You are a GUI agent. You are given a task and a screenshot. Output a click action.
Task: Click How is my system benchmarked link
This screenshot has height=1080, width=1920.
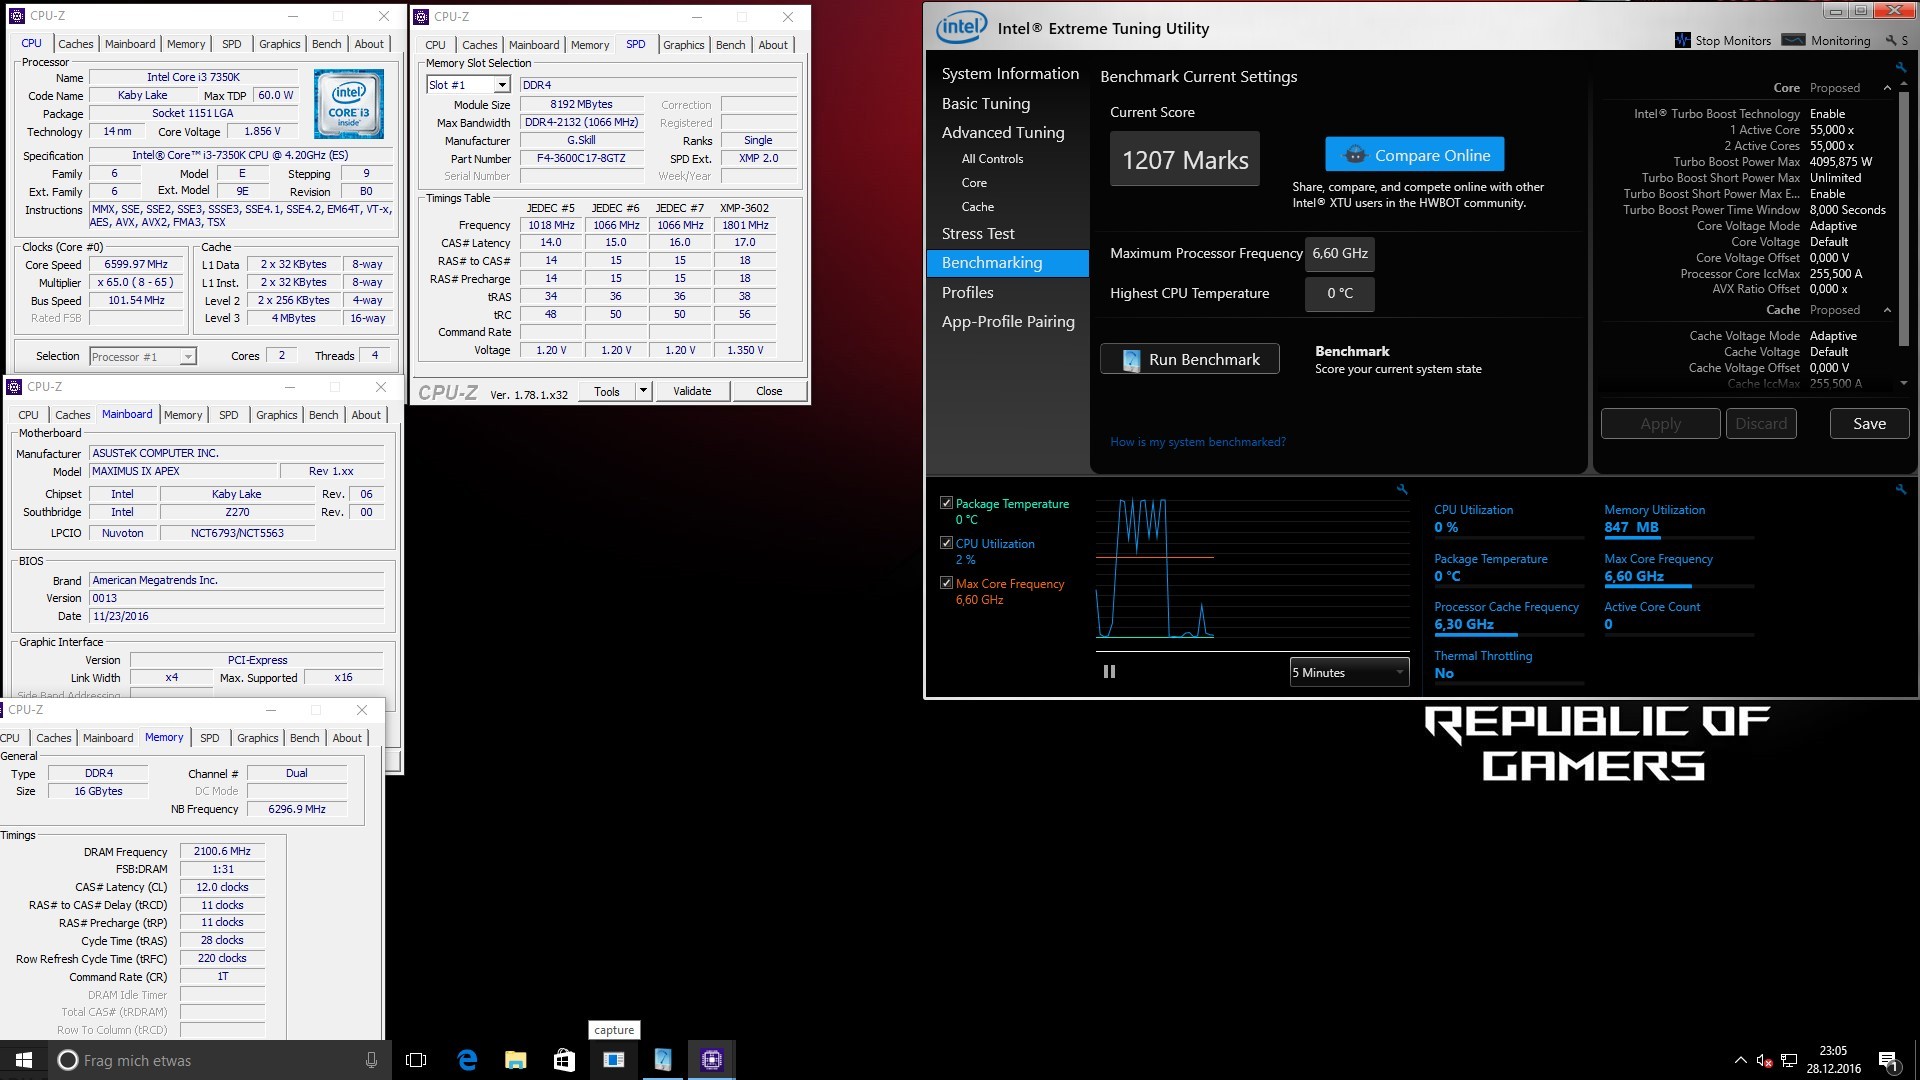click(1198, 442)
